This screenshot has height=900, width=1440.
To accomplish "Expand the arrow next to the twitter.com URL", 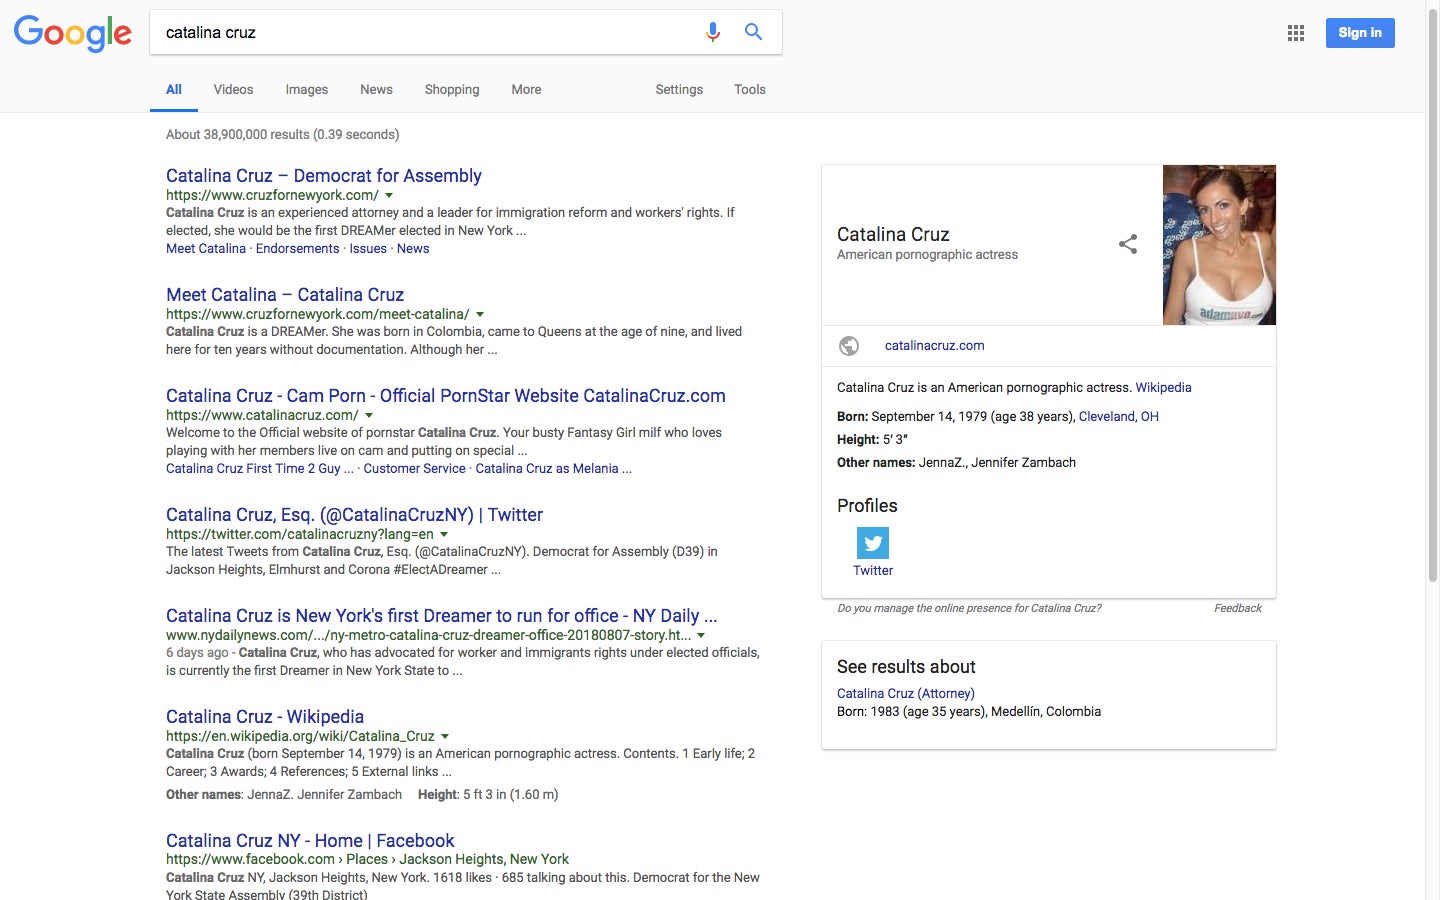I will point(444,535).
